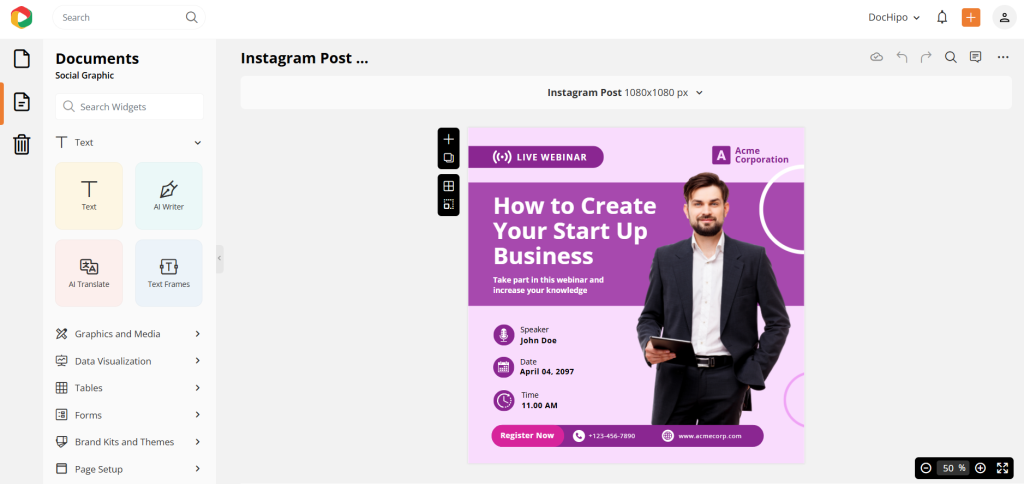The height and width of the screenshot is (484, 1024).
Task: Open the trash bin in left sidebar
Action: tap(21, 145)
